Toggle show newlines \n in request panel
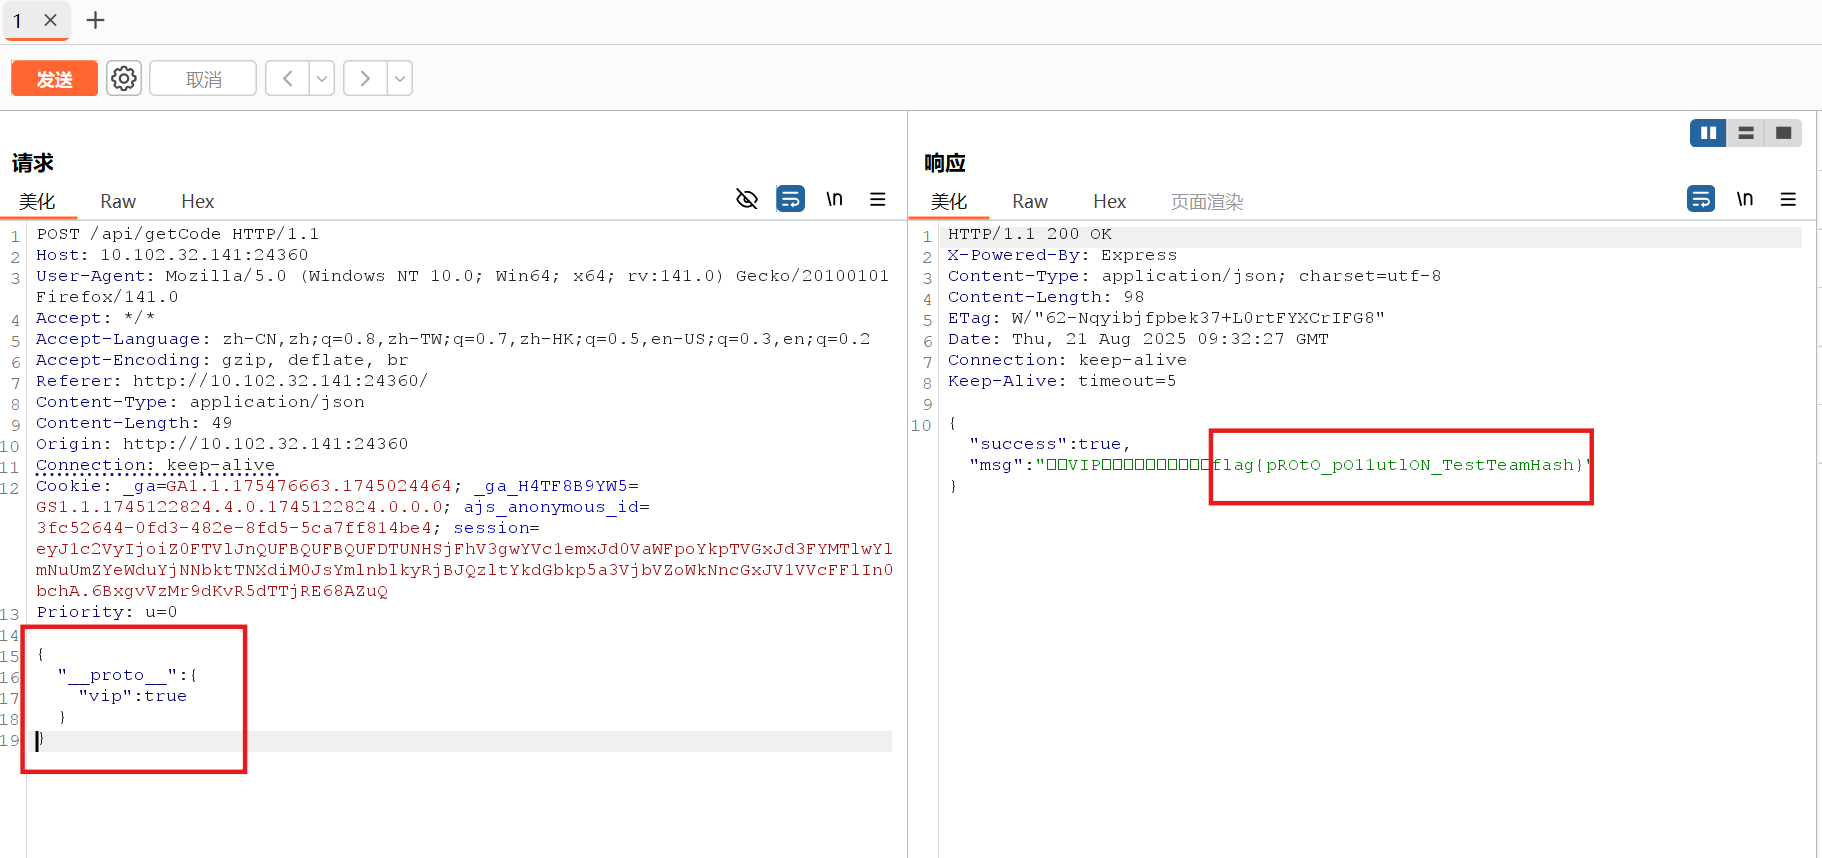 point(834,199)
